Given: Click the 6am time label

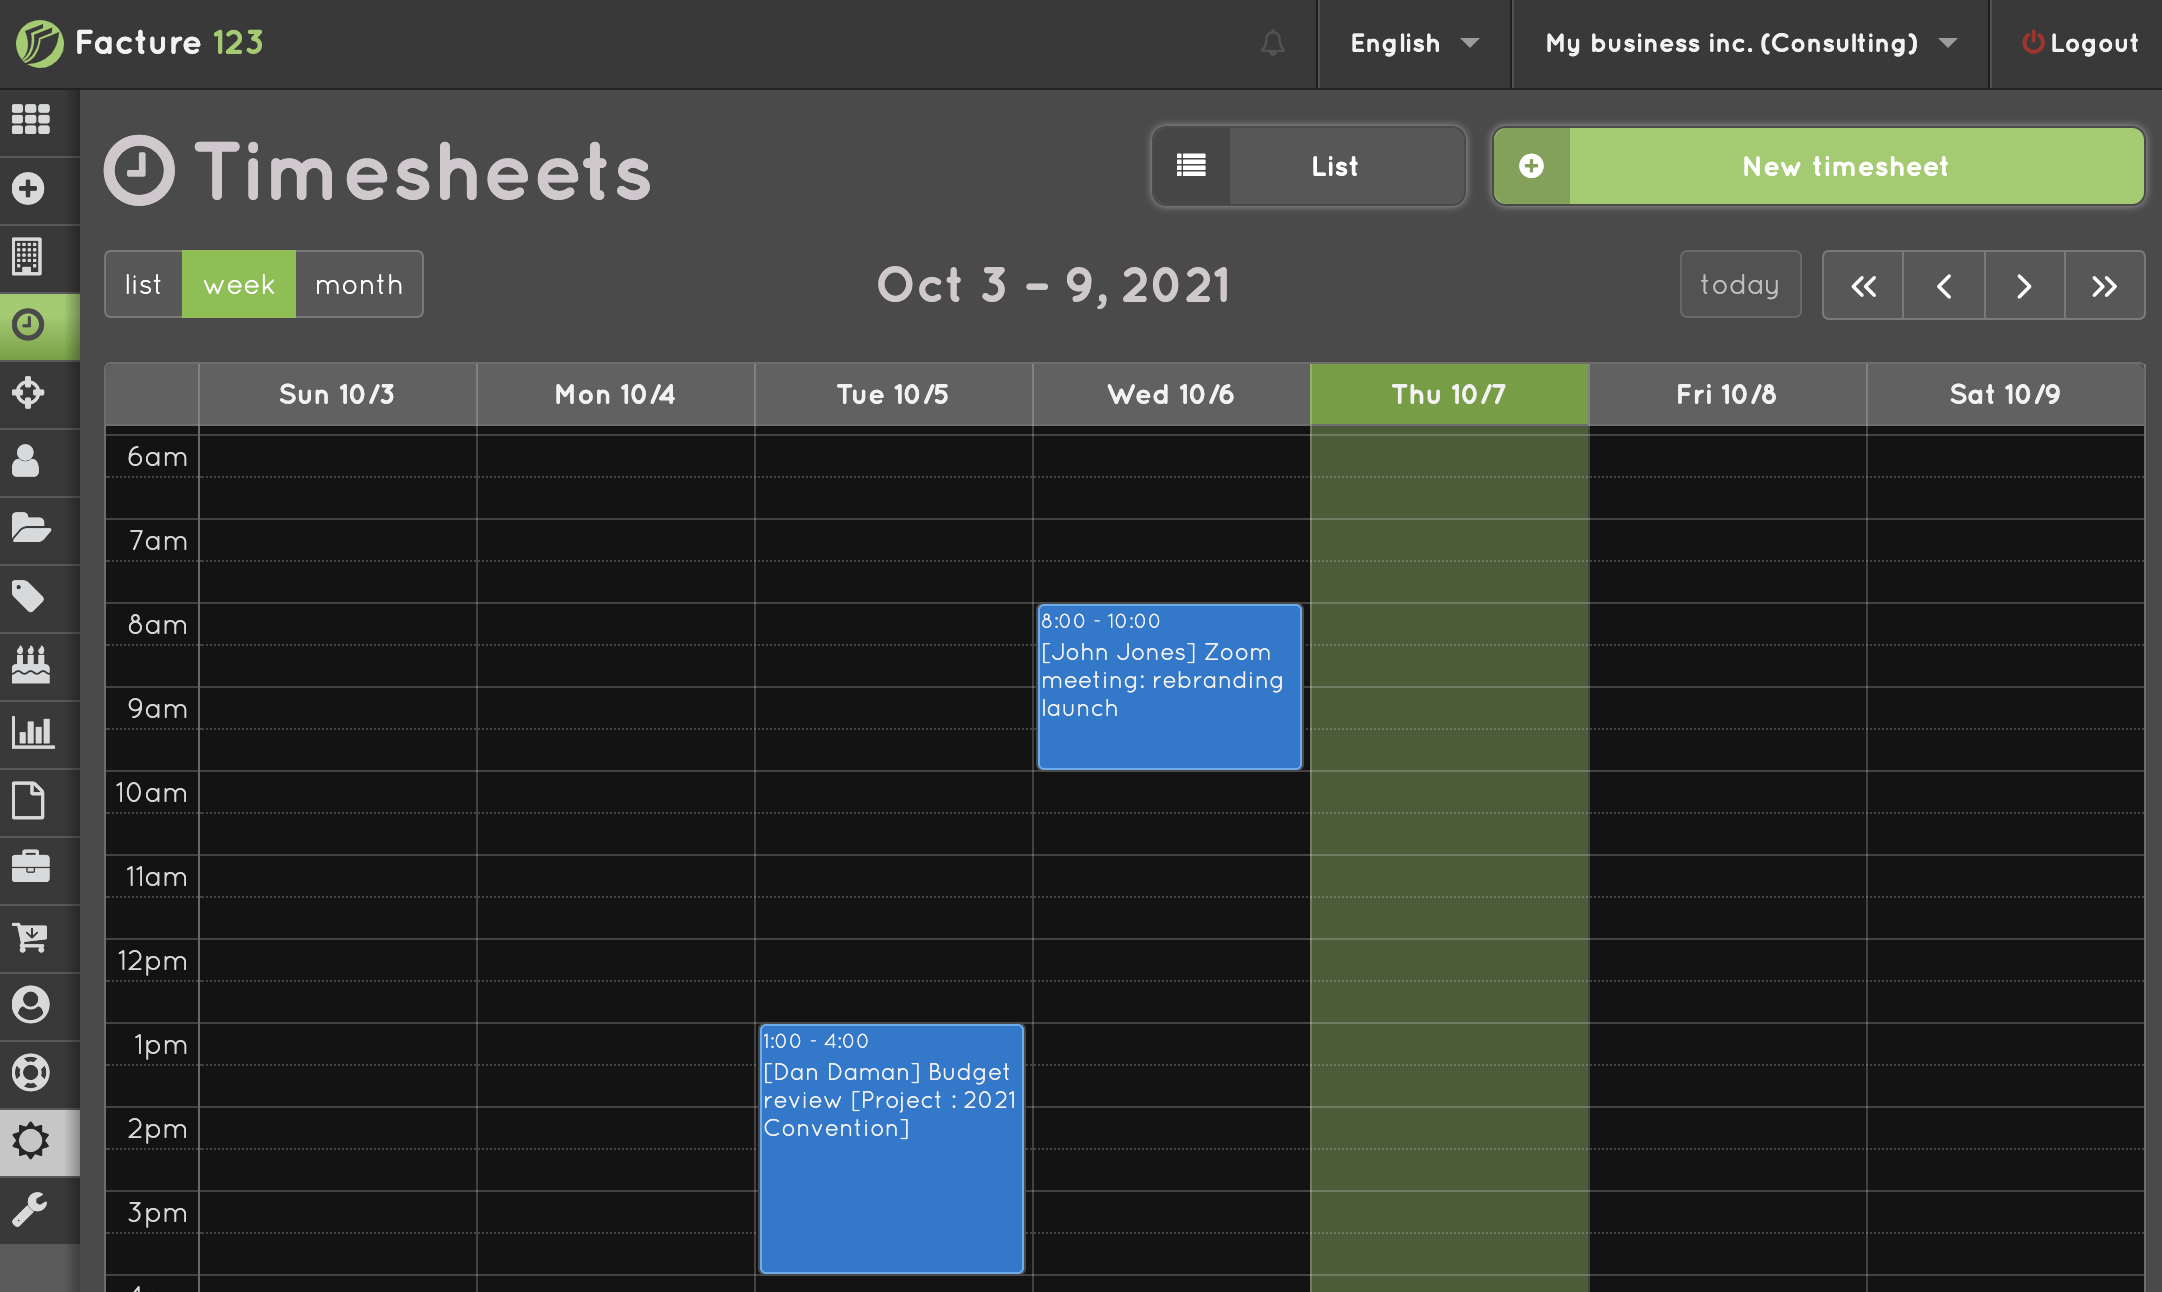Looking at the screenshot, I should pos(157,457).
